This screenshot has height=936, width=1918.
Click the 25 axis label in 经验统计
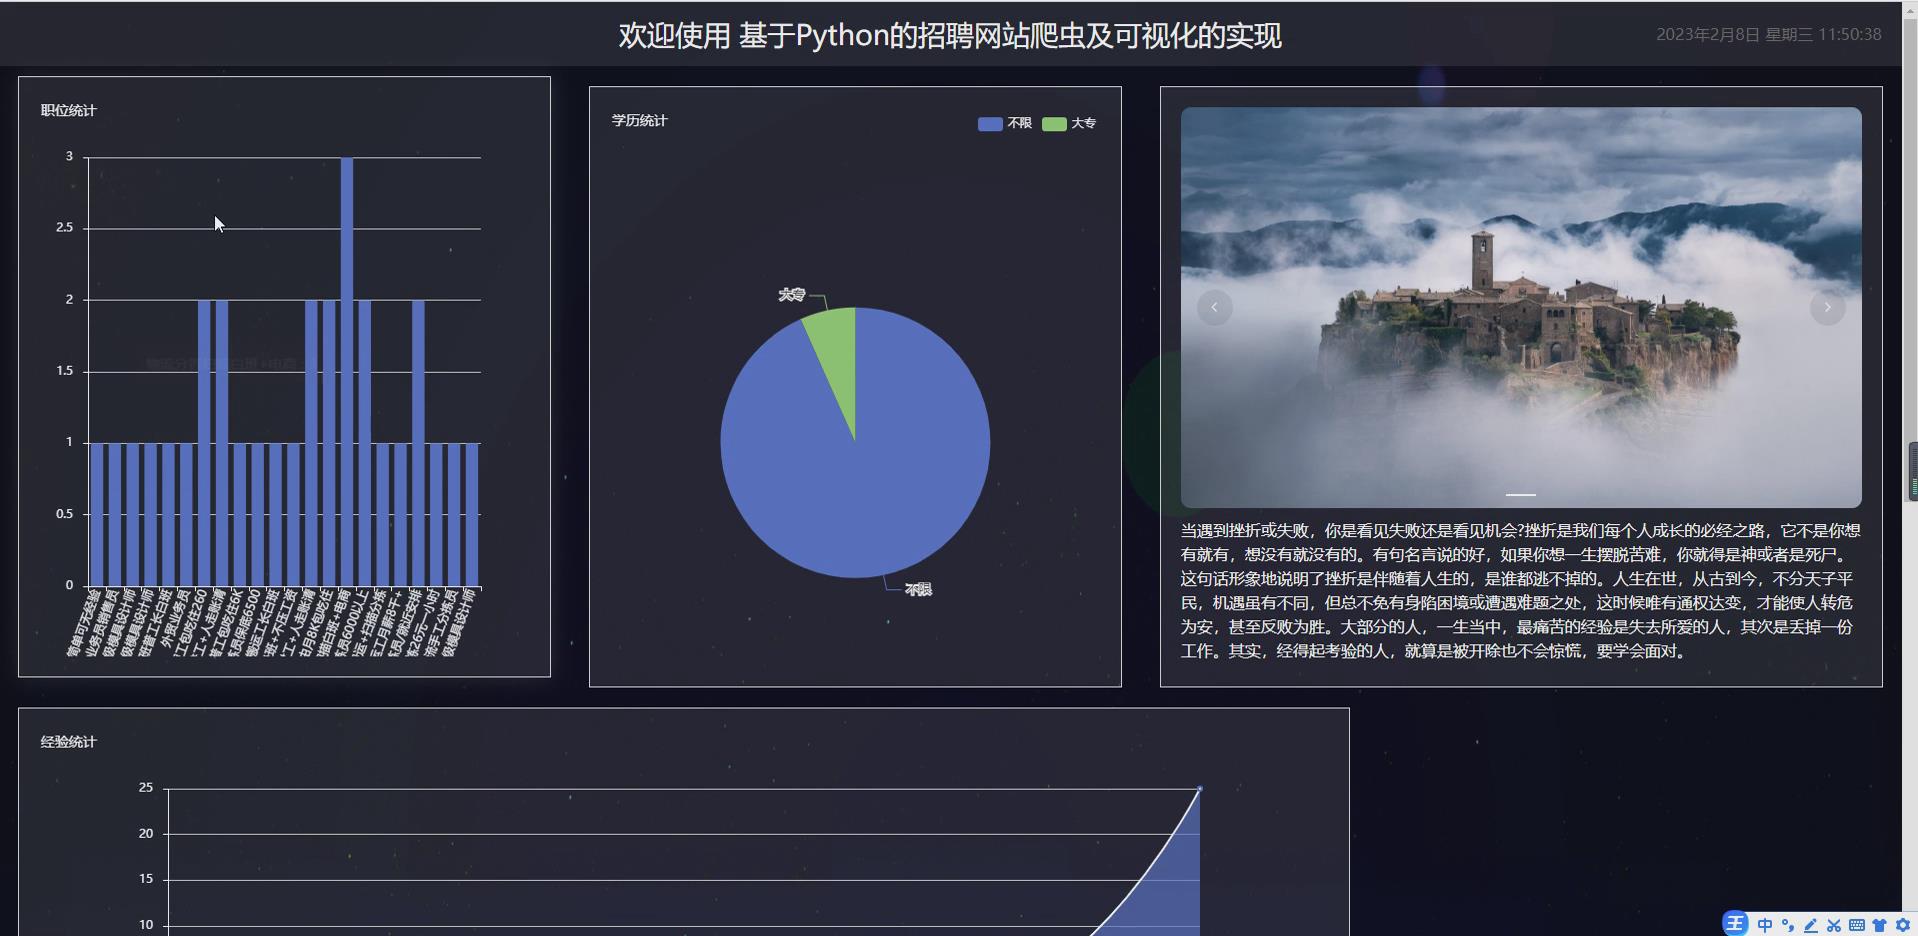[x=146, y=787]
